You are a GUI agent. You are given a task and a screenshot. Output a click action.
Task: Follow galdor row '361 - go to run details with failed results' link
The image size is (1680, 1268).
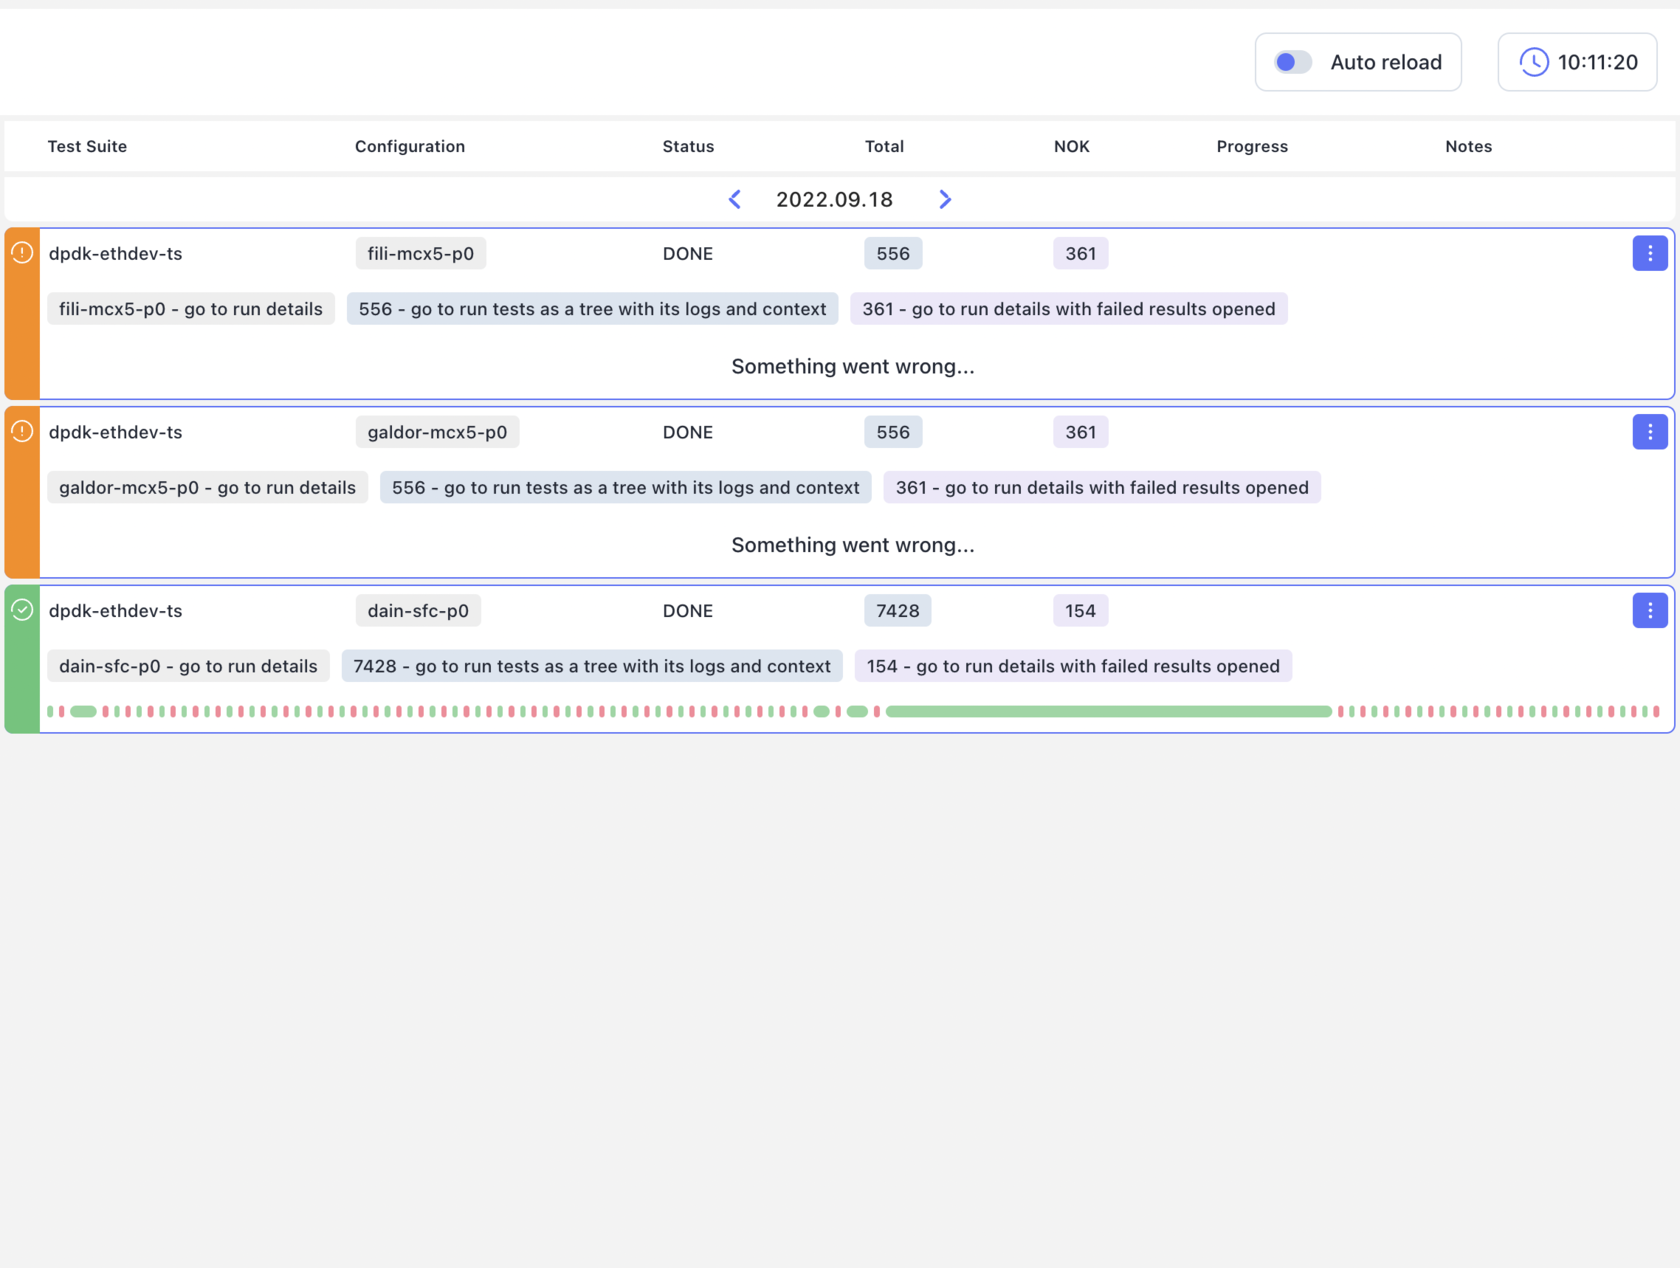1102,487
